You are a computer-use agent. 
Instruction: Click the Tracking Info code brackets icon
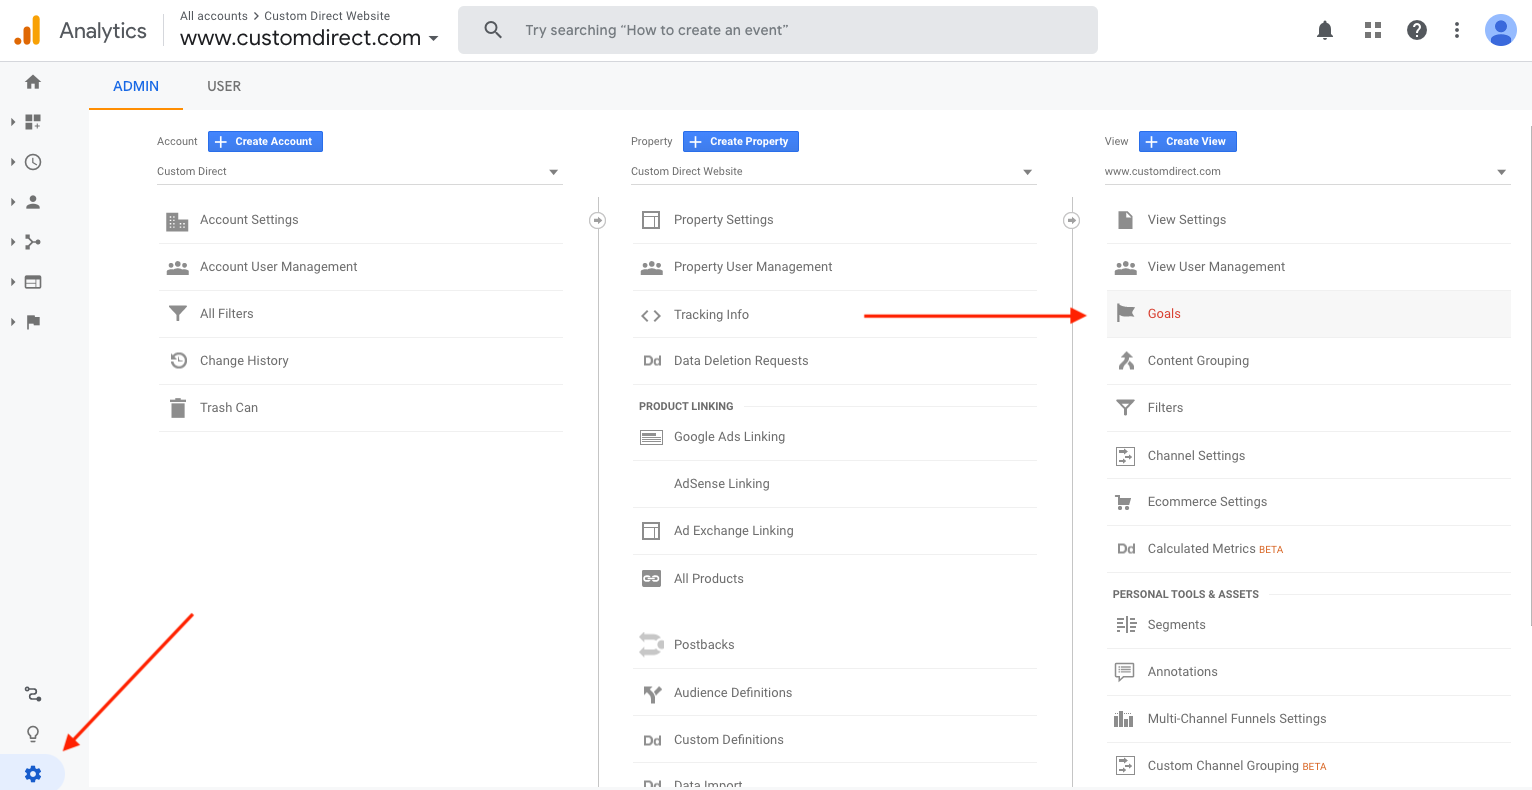pyautogui.click(x=651, y=315)
